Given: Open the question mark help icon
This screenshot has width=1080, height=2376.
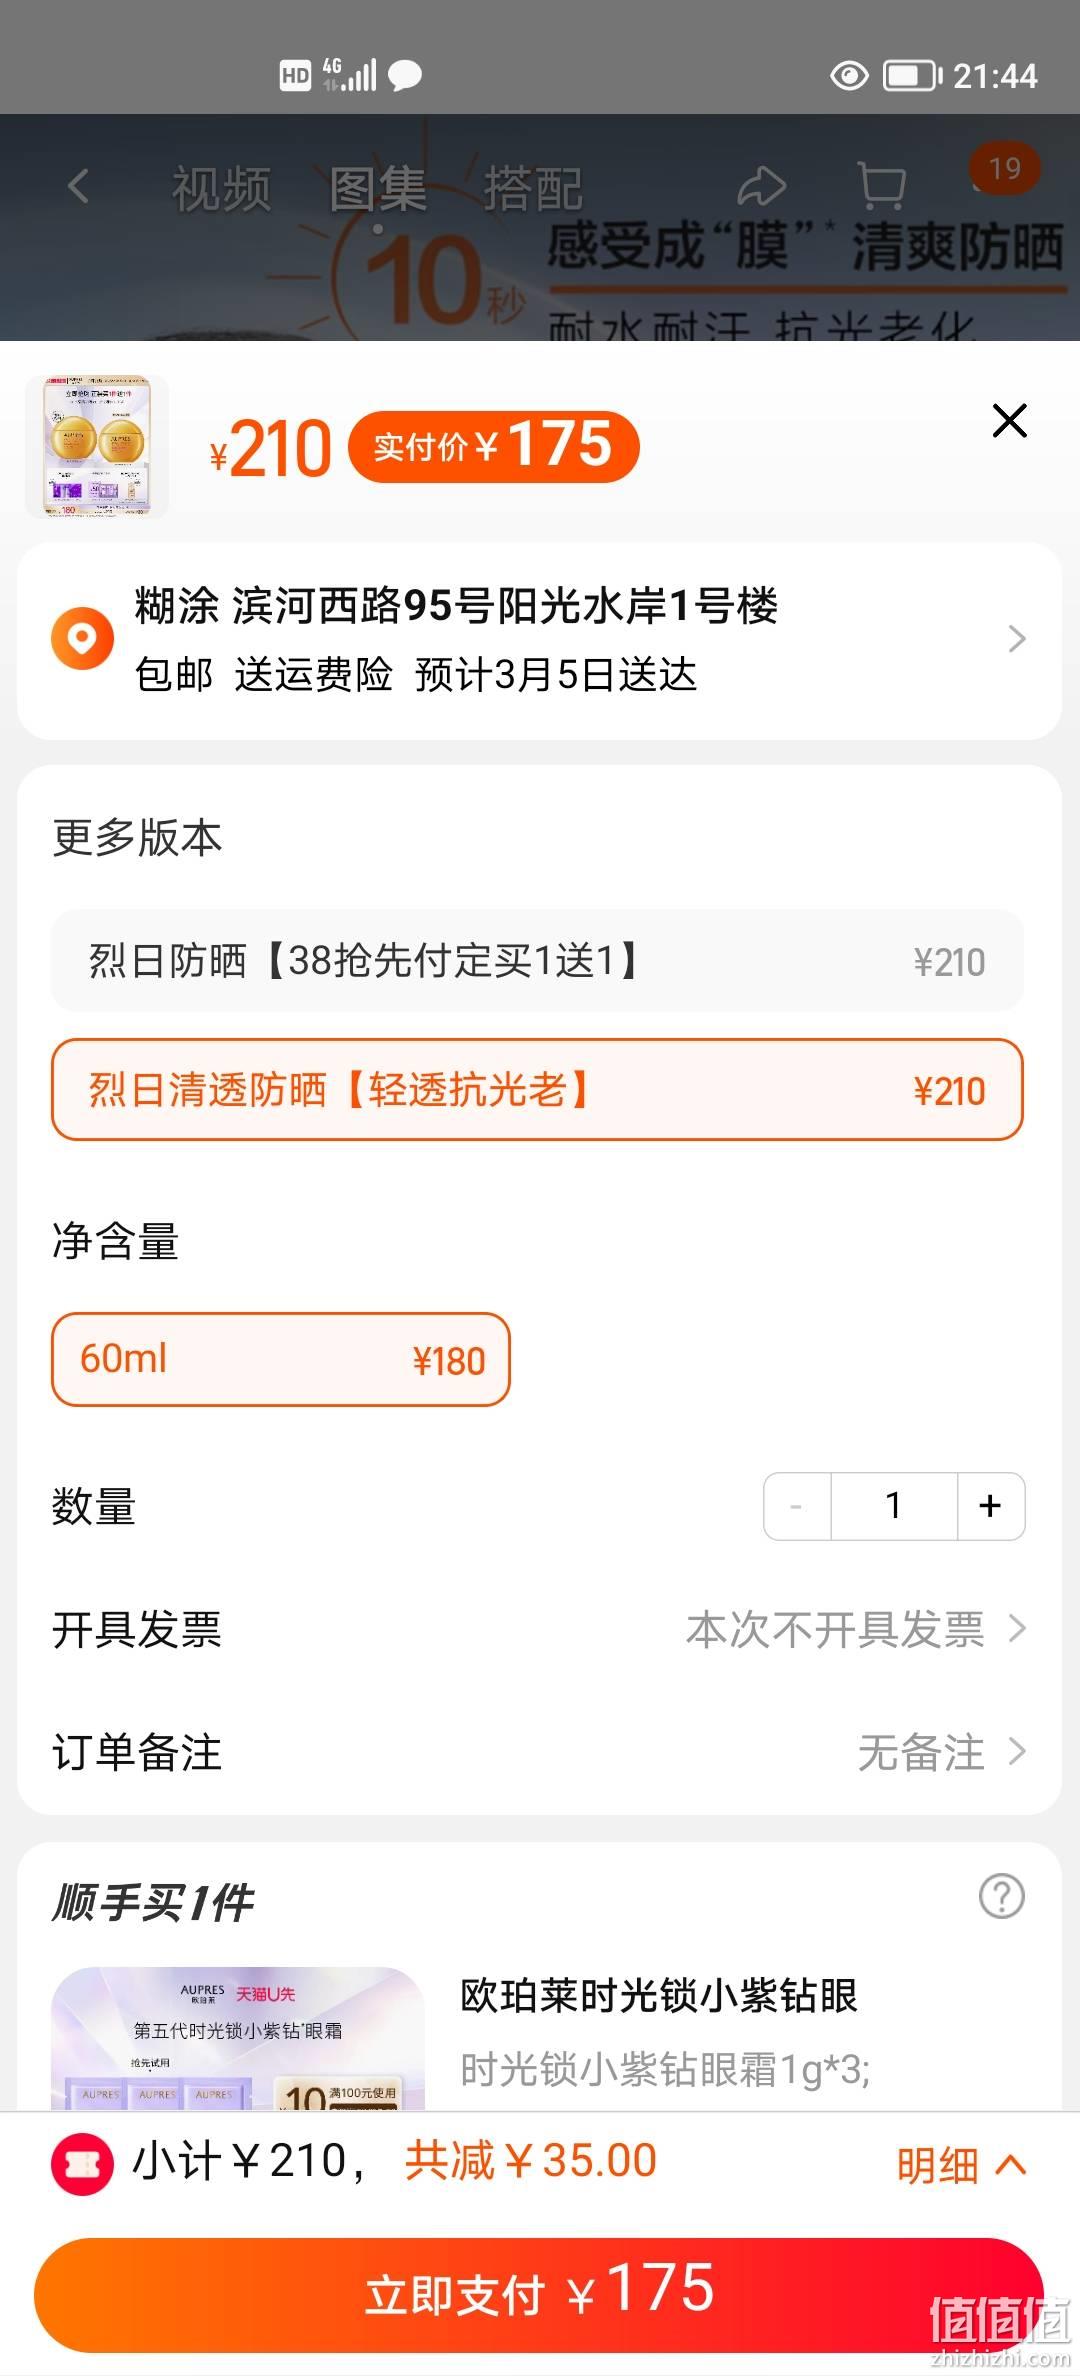Looking at the screenshot, I should point(1001,1896).
